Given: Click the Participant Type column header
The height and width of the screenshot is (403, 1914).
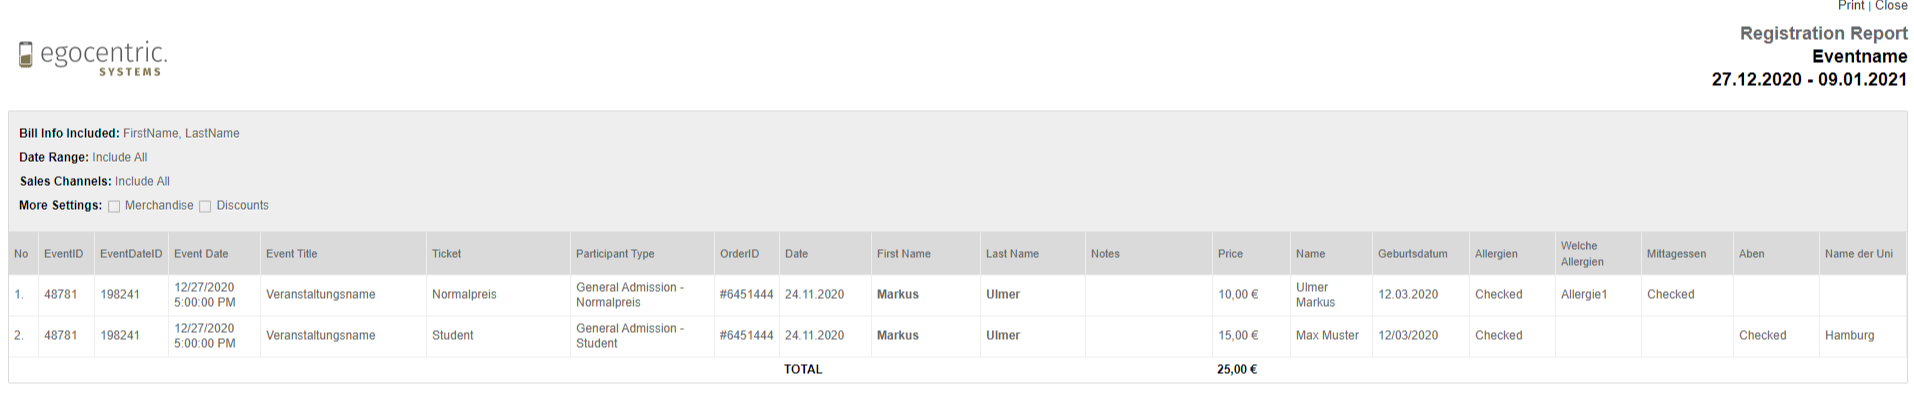Looking at the screenshot, I should tap(615, 254).
